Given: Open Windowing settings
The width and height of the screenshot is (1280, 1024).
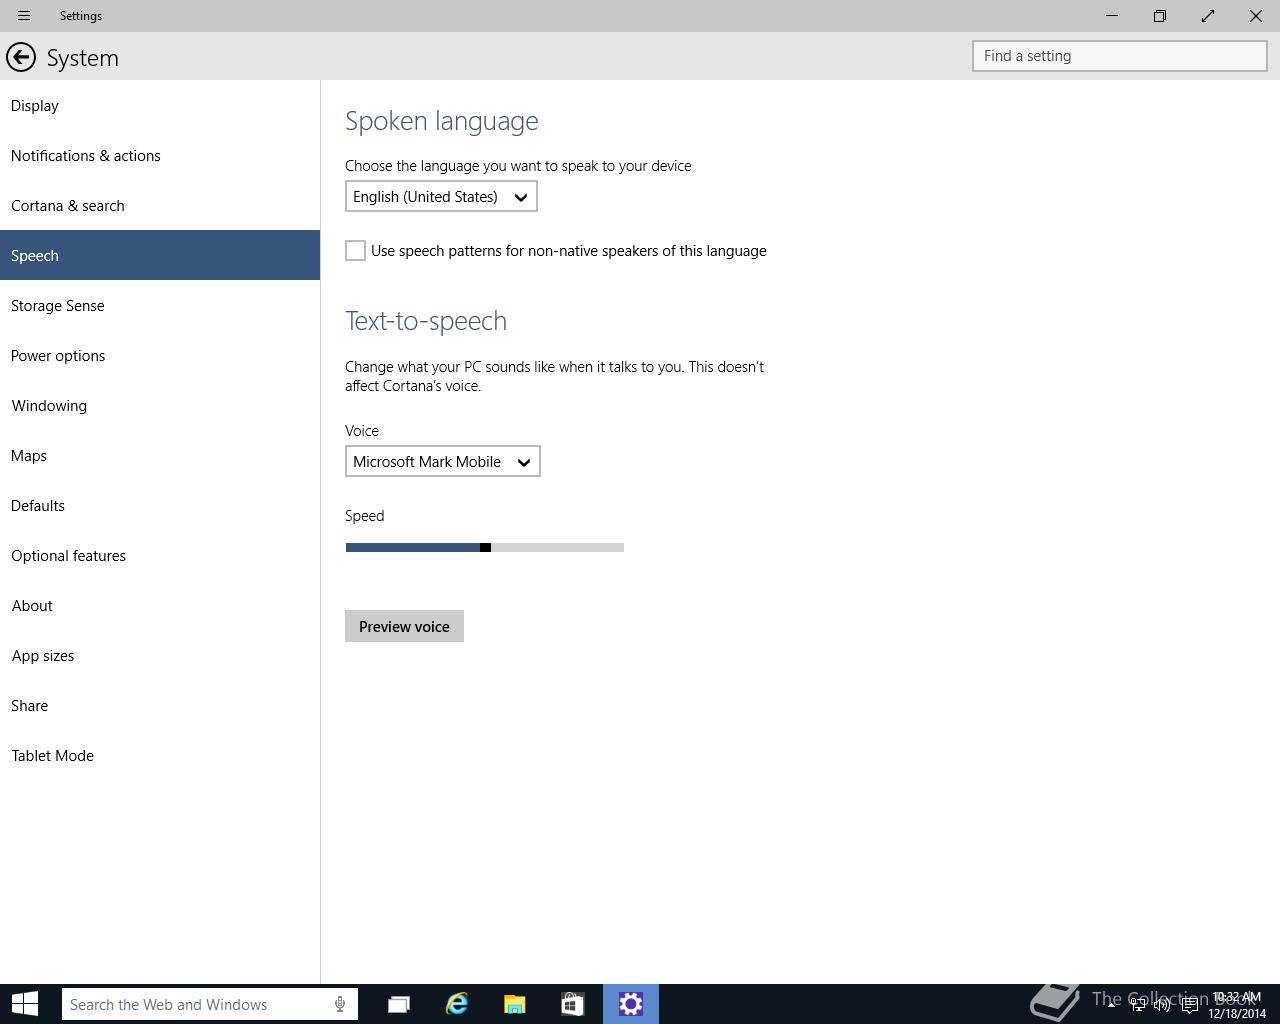Looking at the screenshot, I should pyautogui.click(x=160, y=405).
